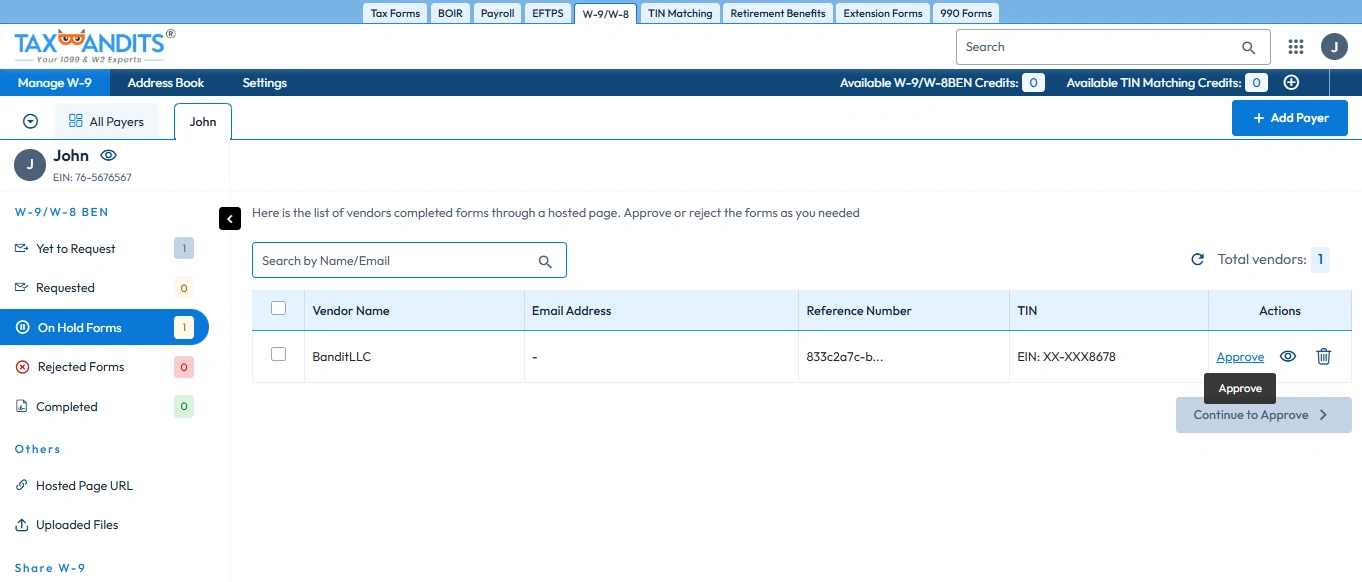
Task: Expand the payer dropdown circle arrow
Action: pyautogui.click(x=31, y=122)
